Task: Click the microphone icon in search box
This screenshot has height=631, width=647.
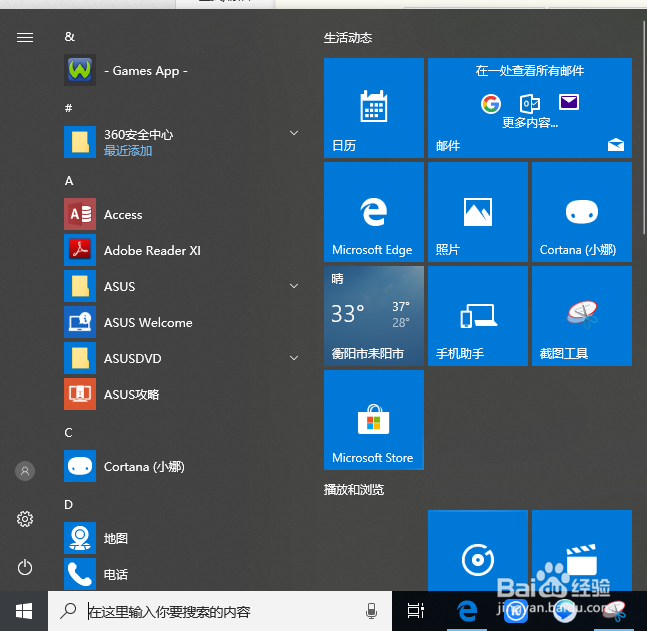Action: tap(371, 611)
